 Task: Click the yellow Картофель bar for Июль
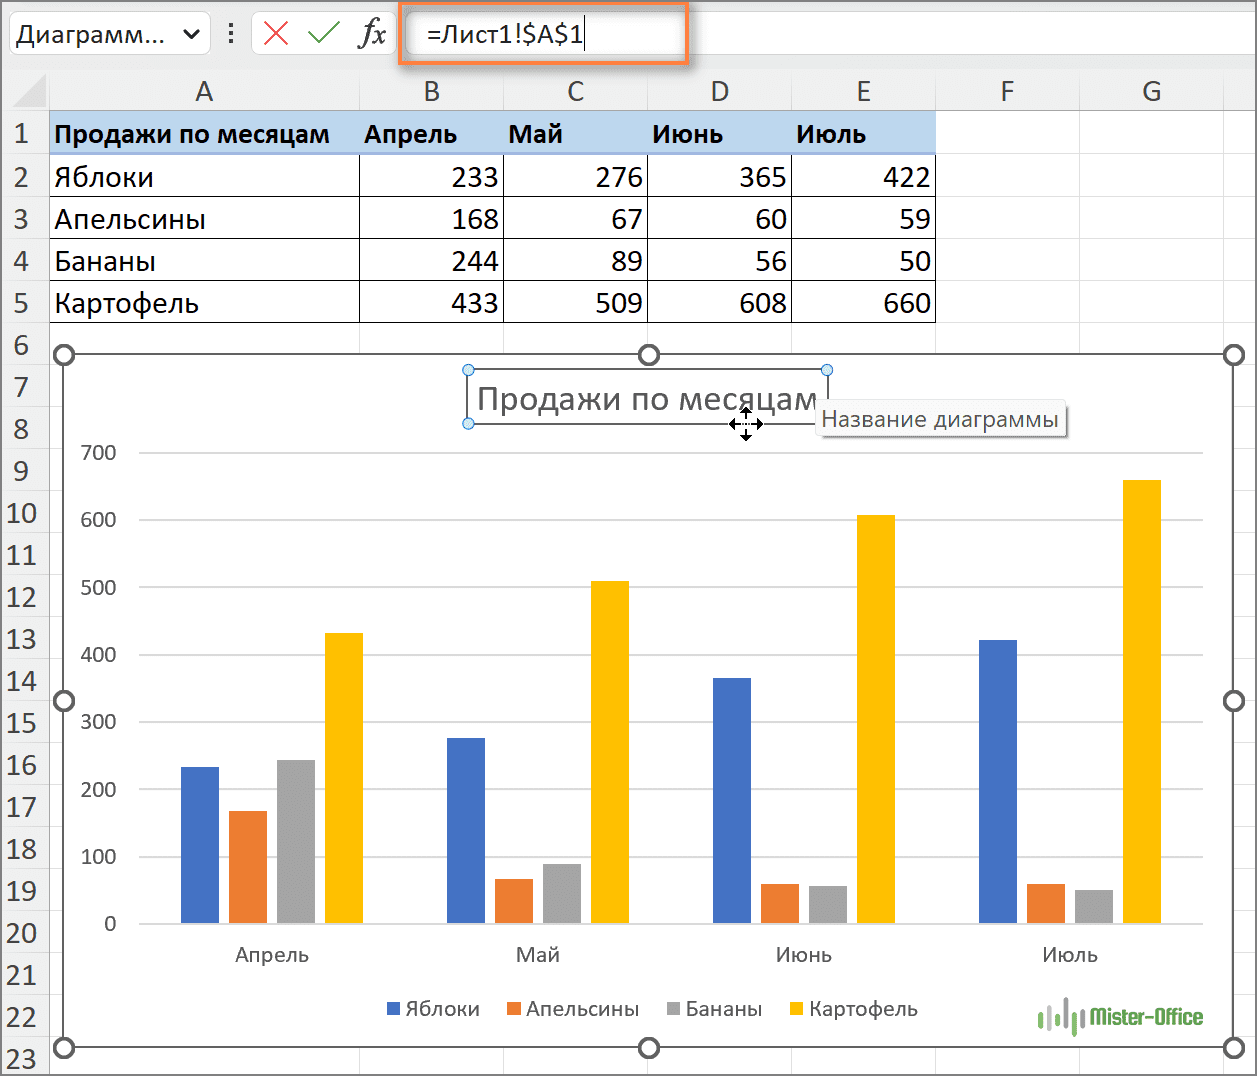pos(1141,700)
